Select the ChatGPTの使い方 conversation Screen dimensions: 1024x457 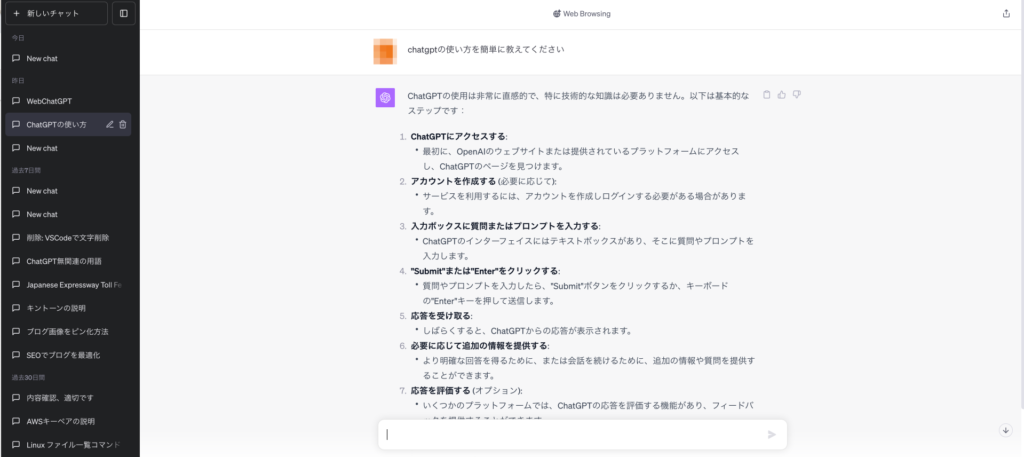[68, 125]
